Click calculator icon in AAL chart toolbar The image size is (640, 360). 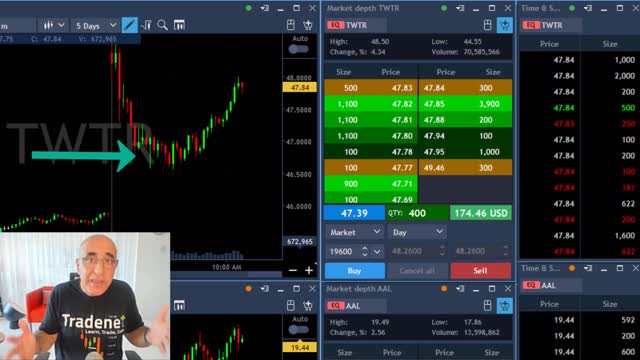tap(291, 306)
